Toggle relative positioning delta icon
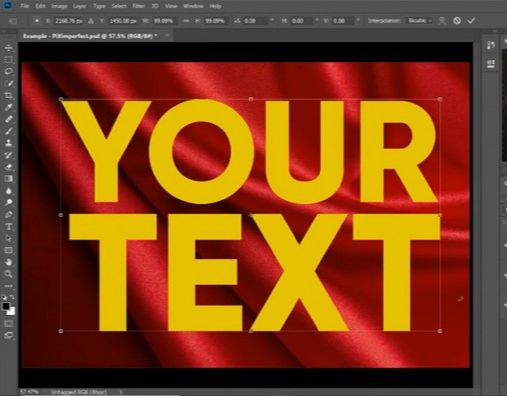The width and height of the screenshot is (507, 396). (x=91, y=21)
